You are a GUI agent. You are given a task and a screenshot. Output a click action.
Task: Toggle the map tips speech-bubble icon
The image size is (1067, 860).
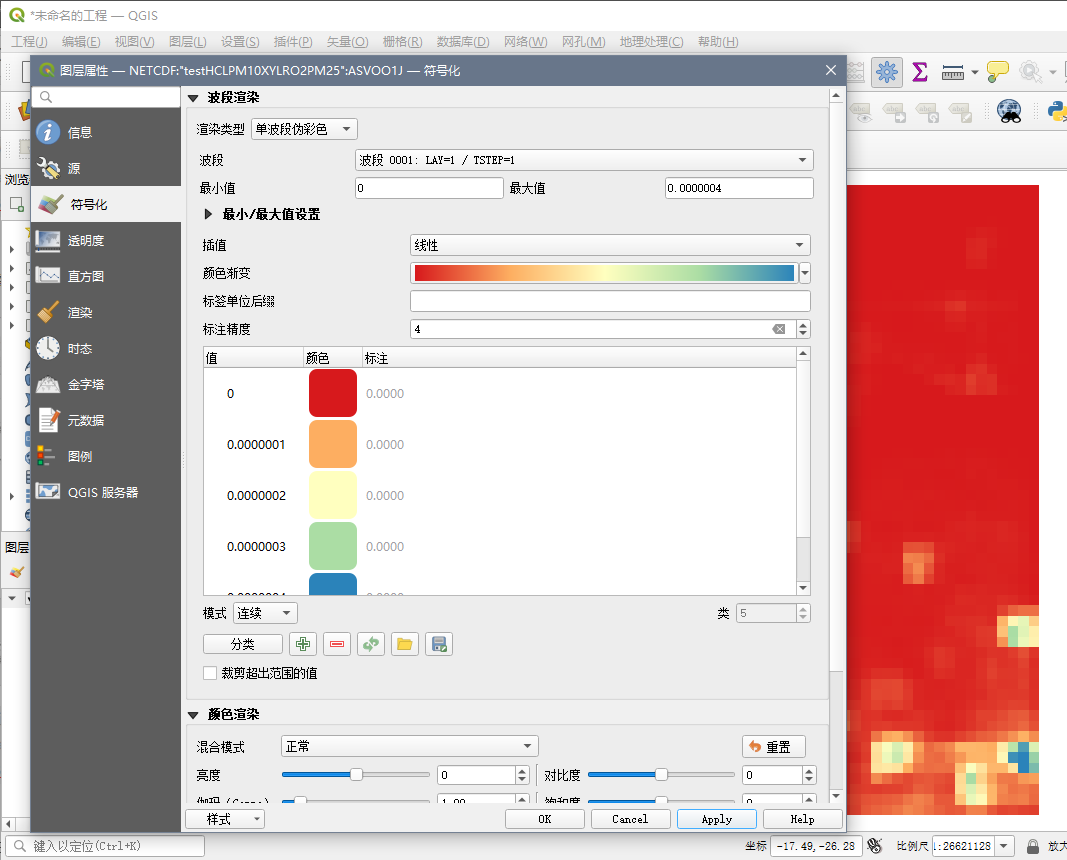click(x=996, y=72)
